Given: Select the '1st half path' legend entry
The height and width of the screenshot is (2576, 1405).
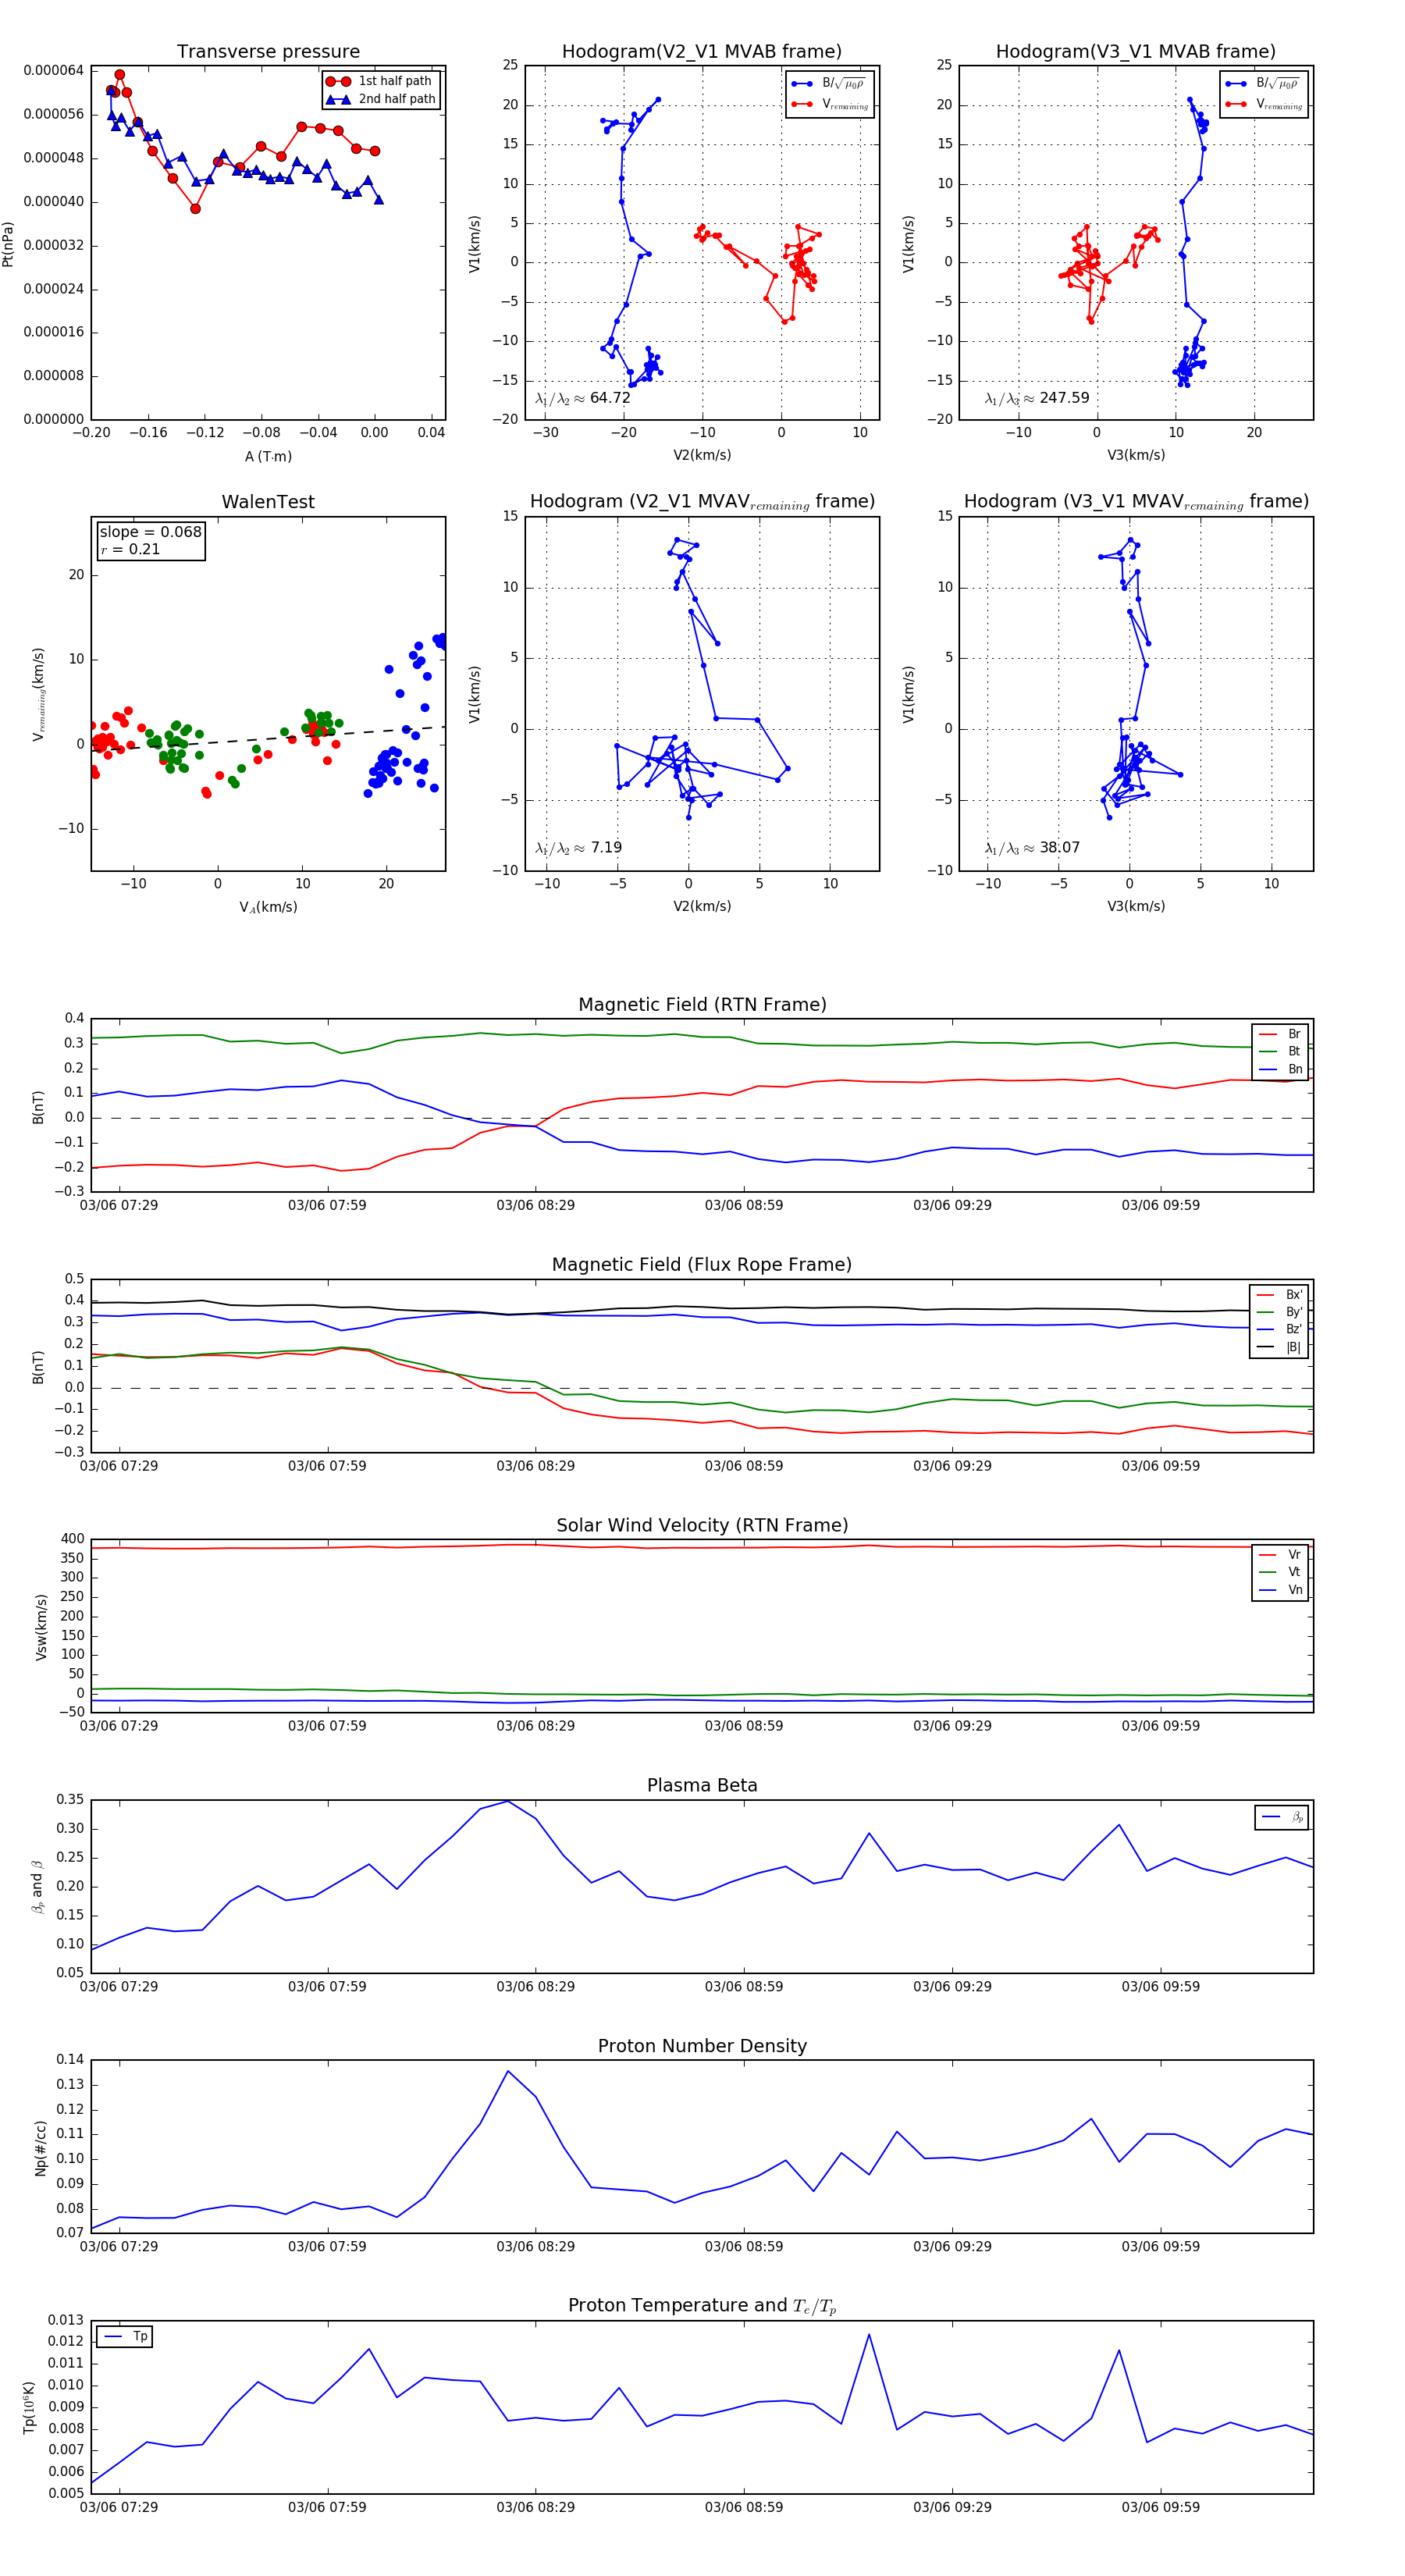Looking at the screenshot, I should point(380,81).
